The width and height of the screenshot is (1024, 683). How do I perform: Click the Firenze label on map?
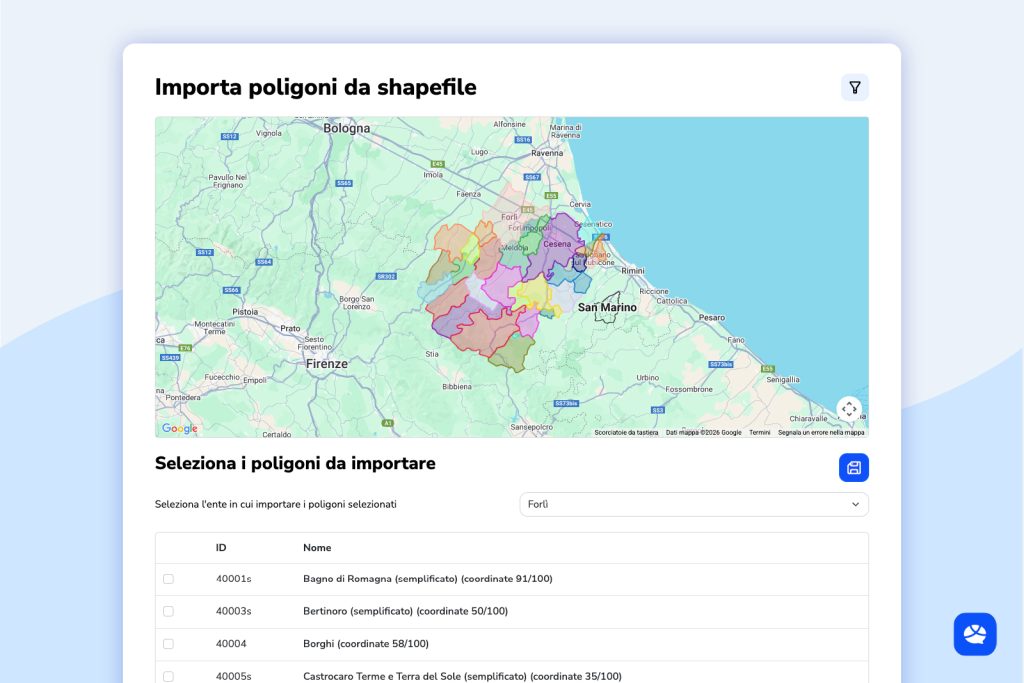click(327, 364)
